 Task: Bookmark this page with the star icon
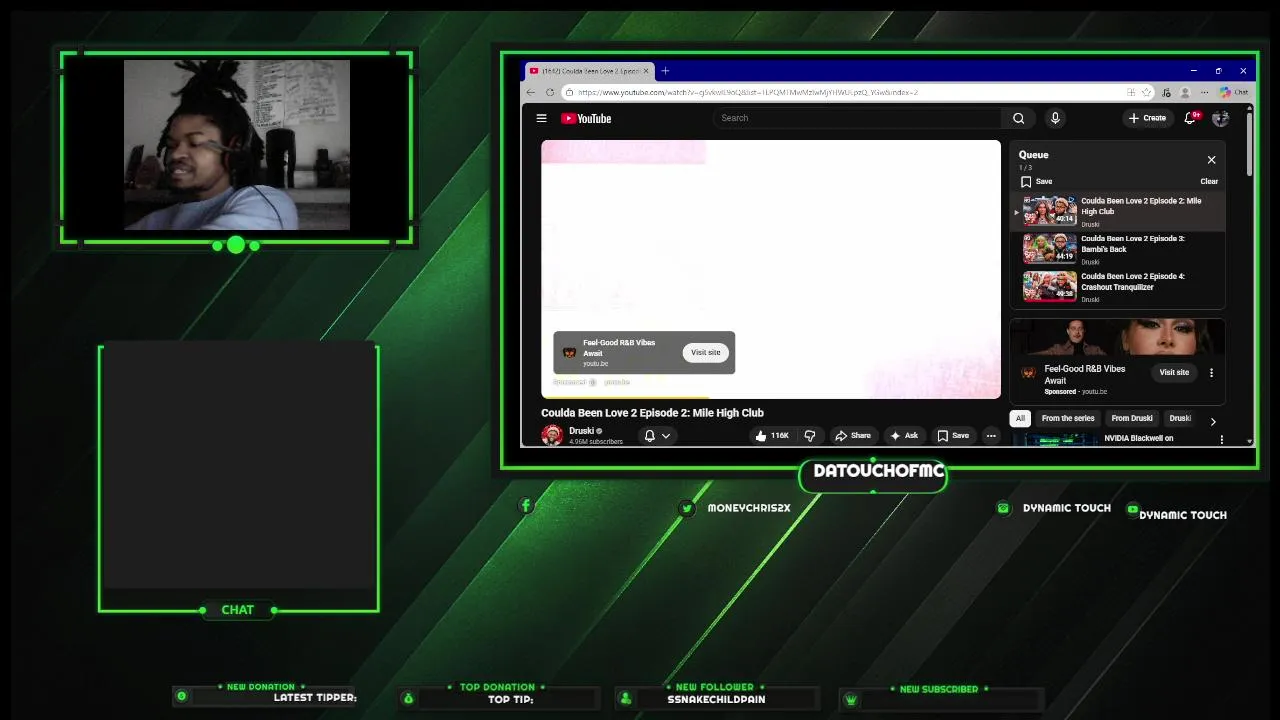pyautogui.click(x=1146, y=92)
